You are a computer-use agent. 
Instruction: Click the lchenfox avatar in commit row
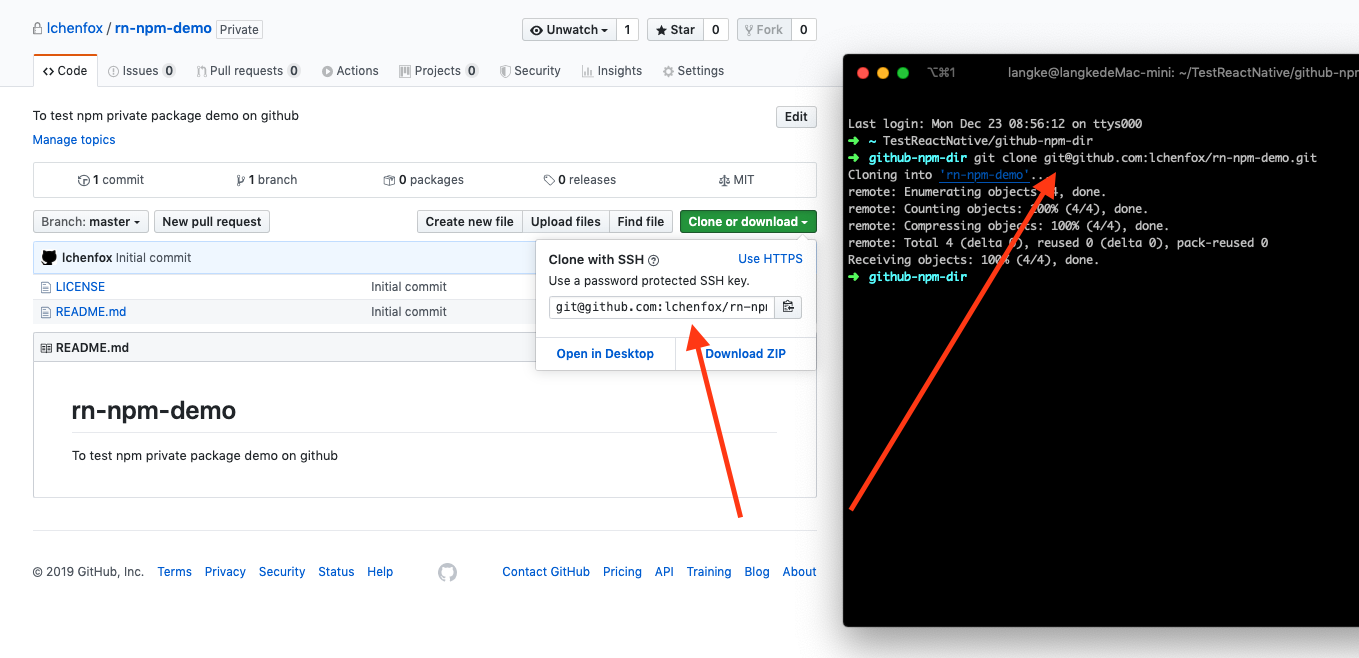tap(49, 258)
